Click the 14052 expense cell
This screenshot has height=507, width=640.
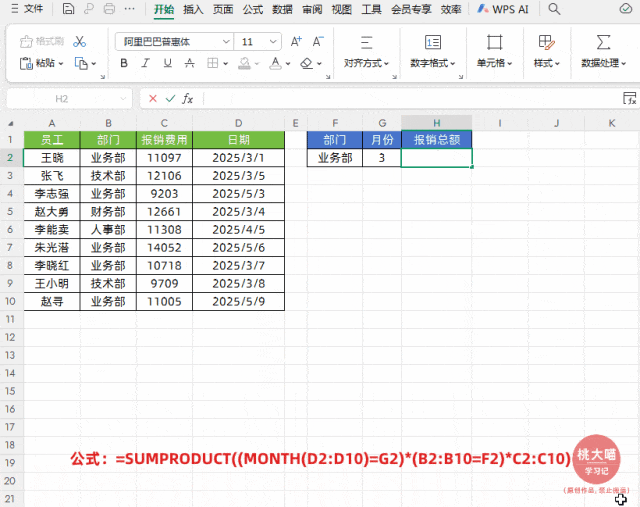click(164, 247)
